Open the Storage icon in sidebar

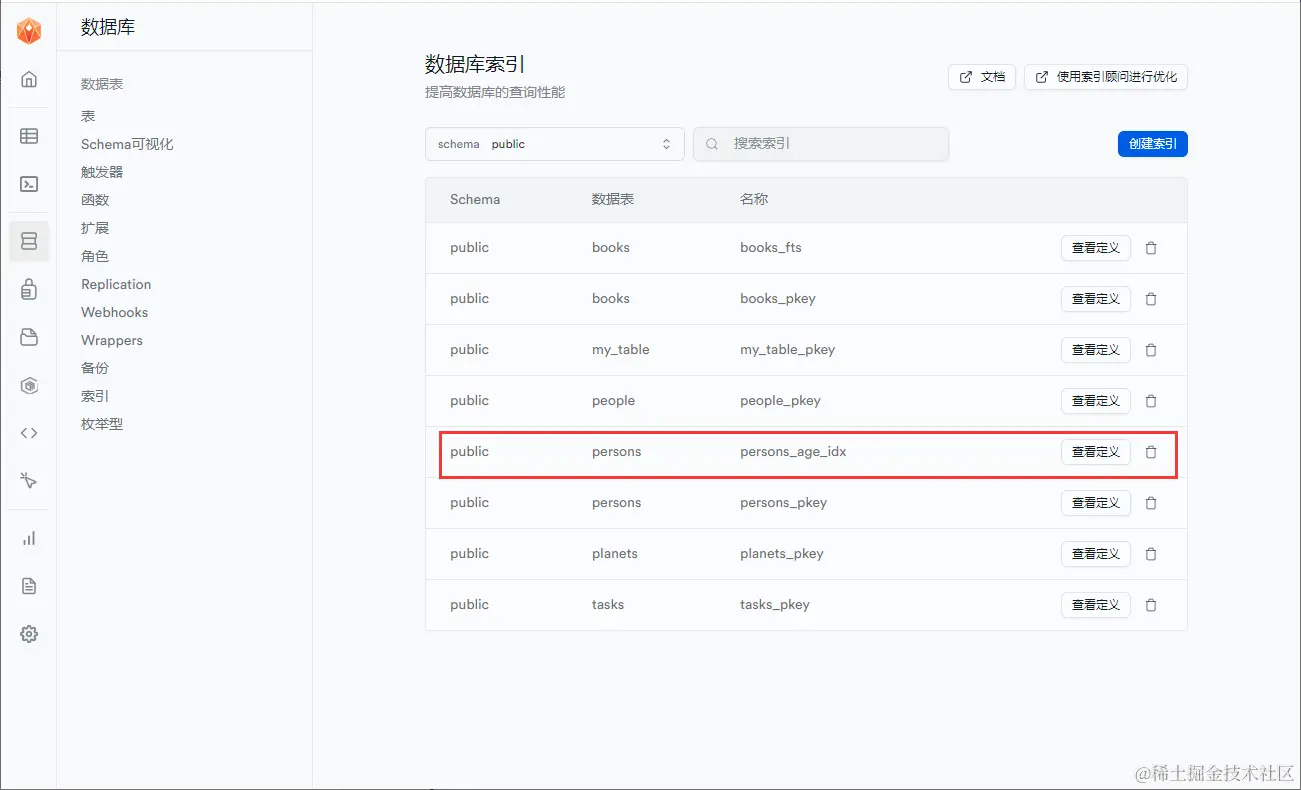(29, 337)
